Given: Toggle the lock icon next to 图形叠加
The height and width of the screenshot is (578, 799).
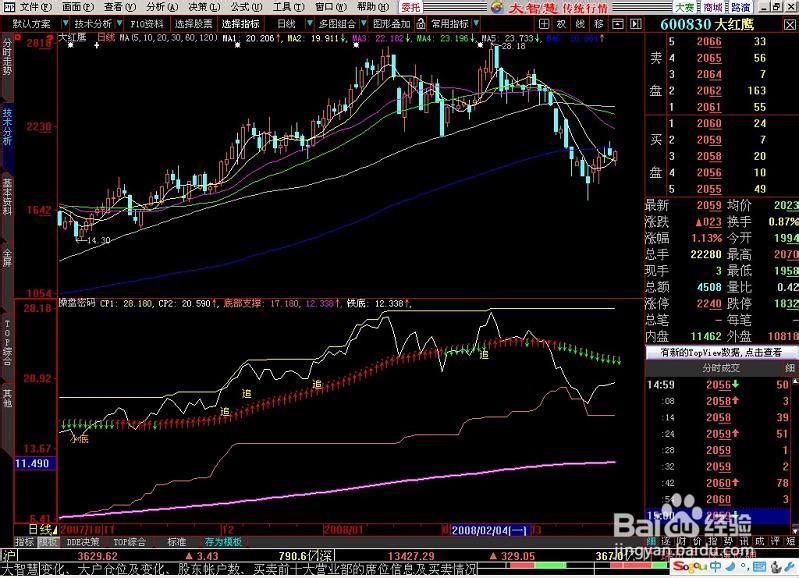Looking at the screenshot, I should point(420,23).
